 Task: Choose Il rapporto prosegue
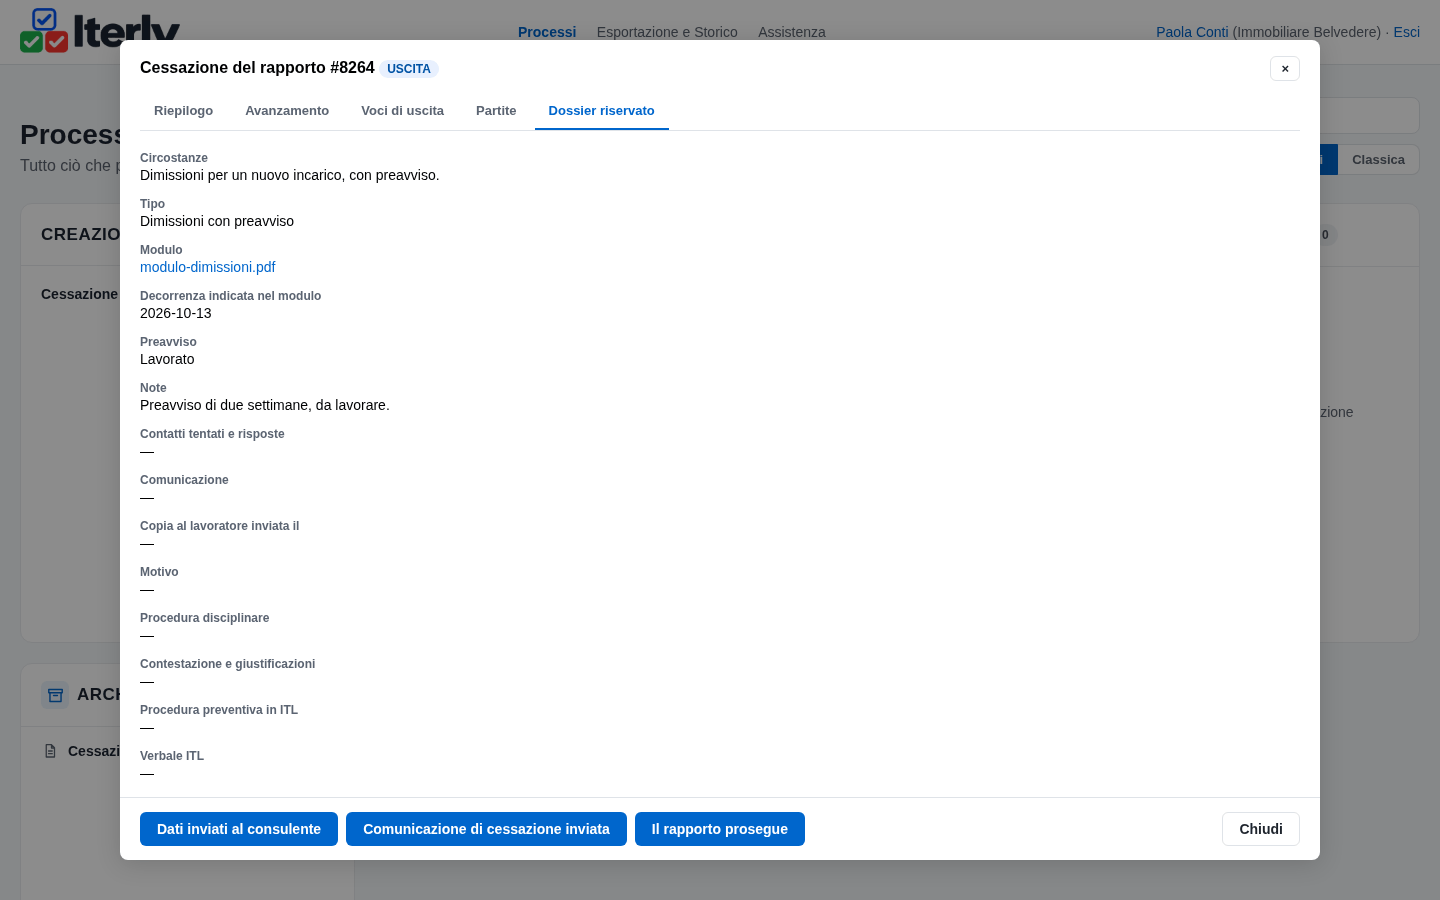tap(720, 829)
